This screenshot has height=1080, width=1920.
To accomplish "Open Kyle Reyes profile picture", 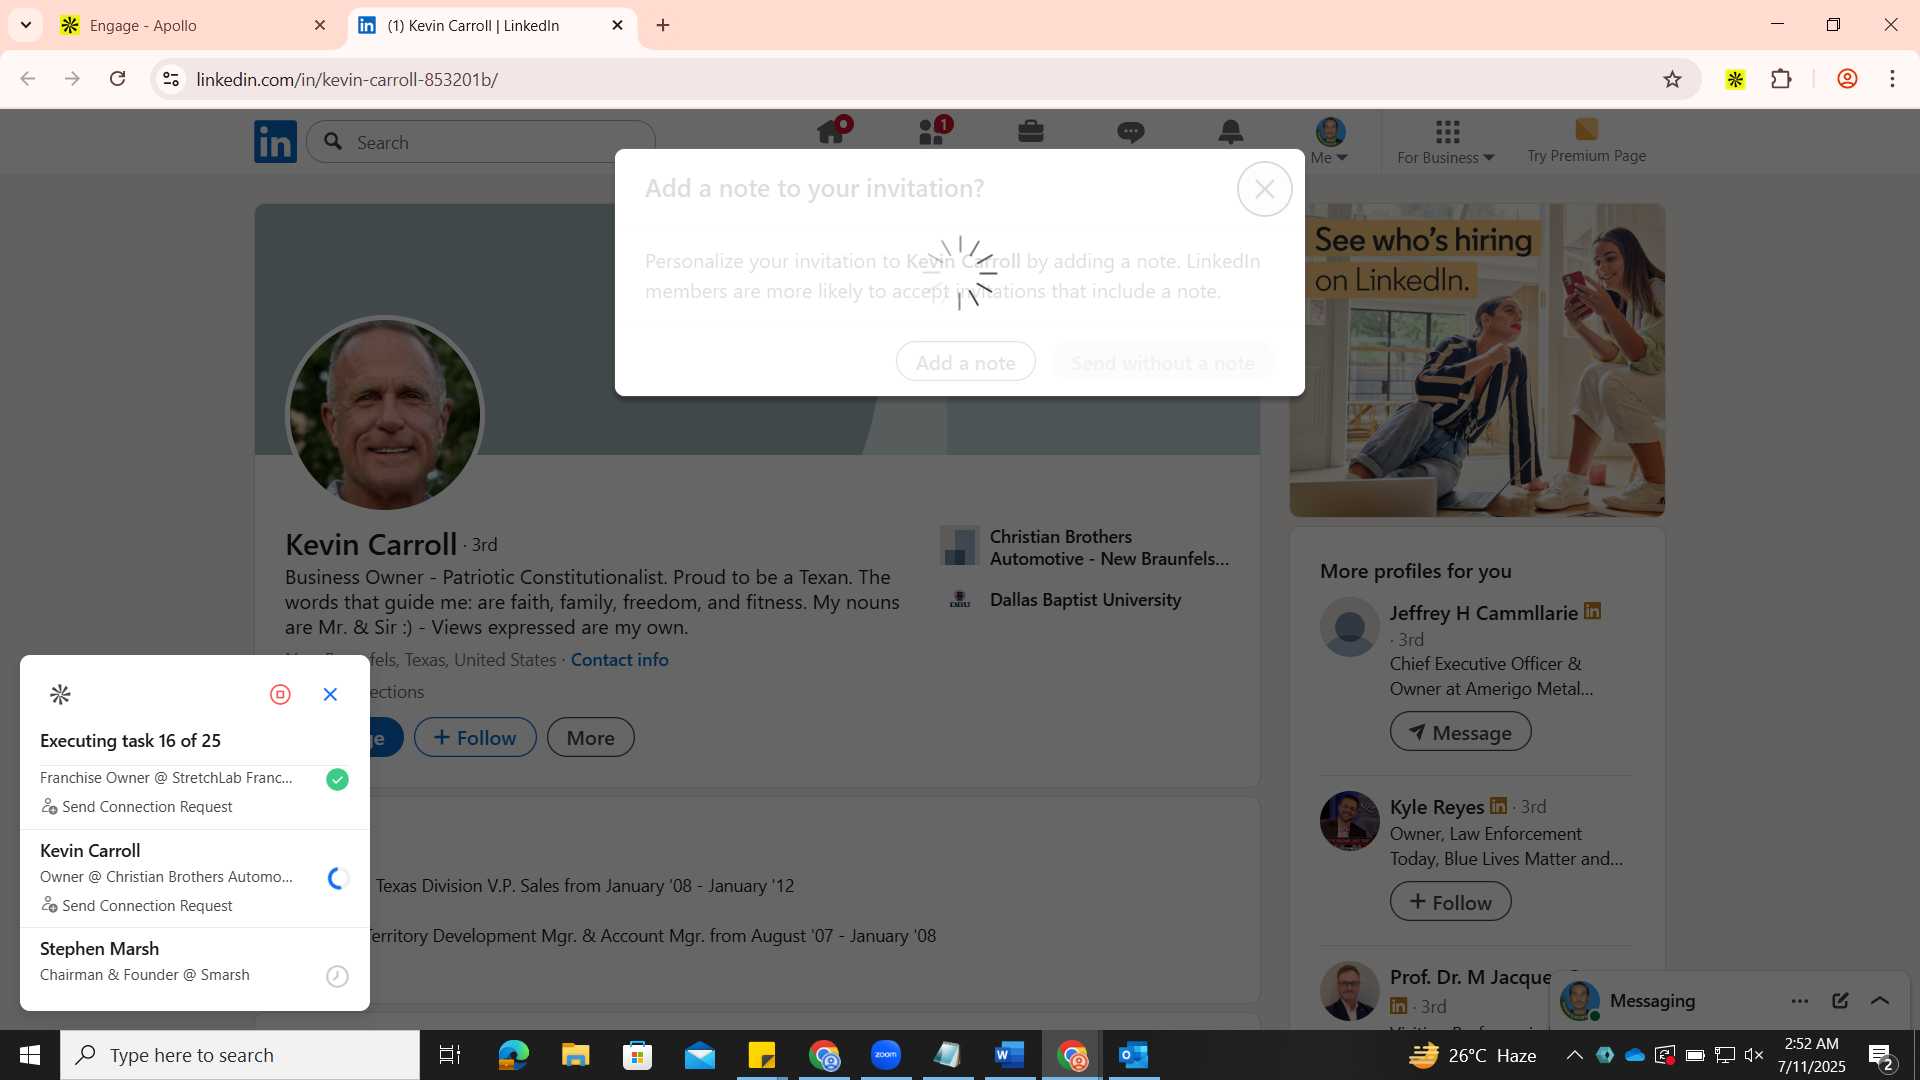I will coord(1350,821).
